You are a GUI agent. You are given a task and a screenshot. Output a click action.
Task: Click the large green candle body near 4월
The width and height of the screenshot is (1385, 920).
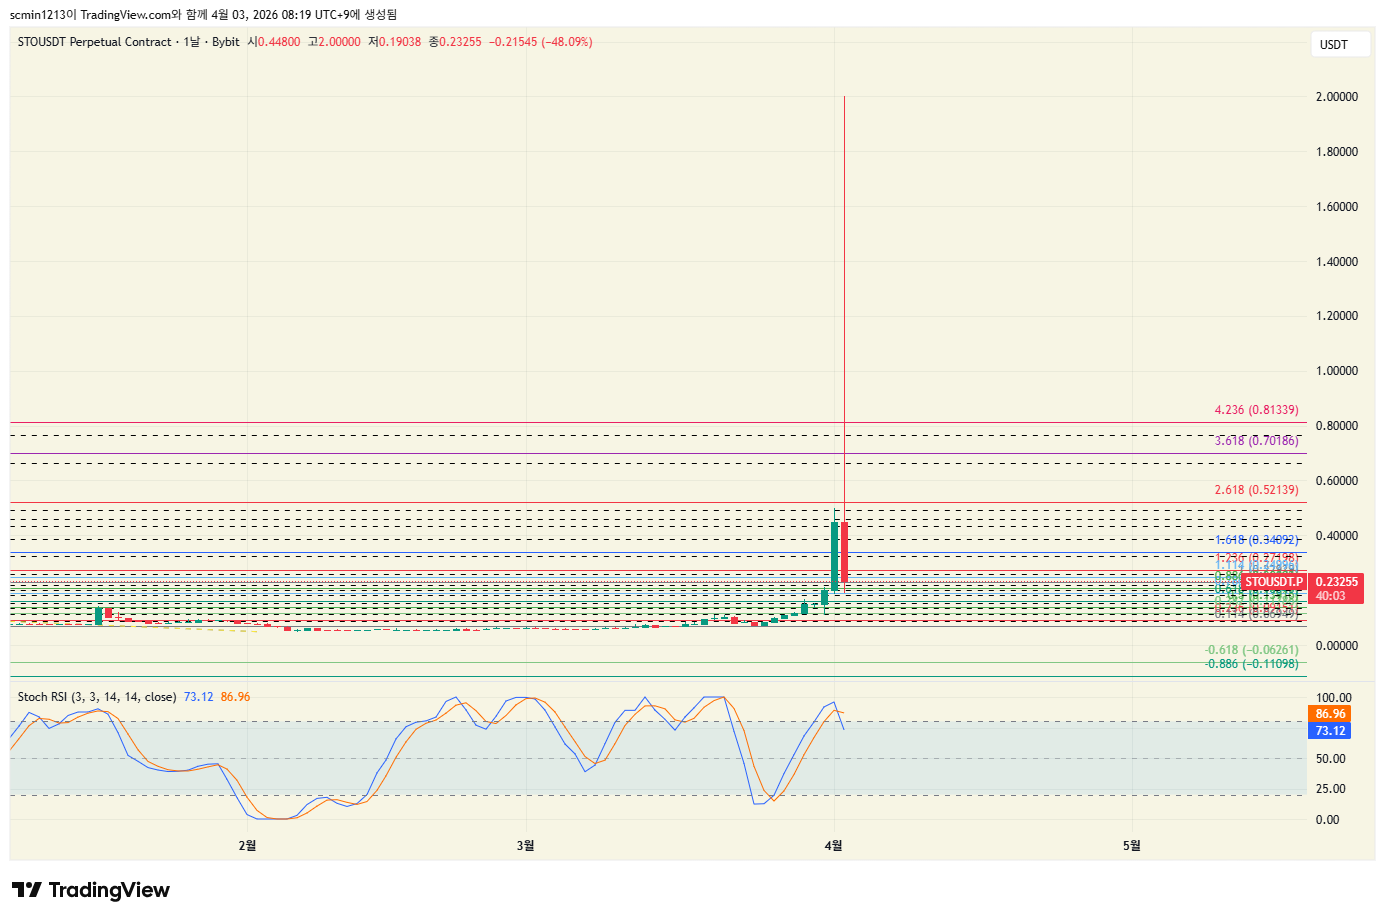[834, 555]
